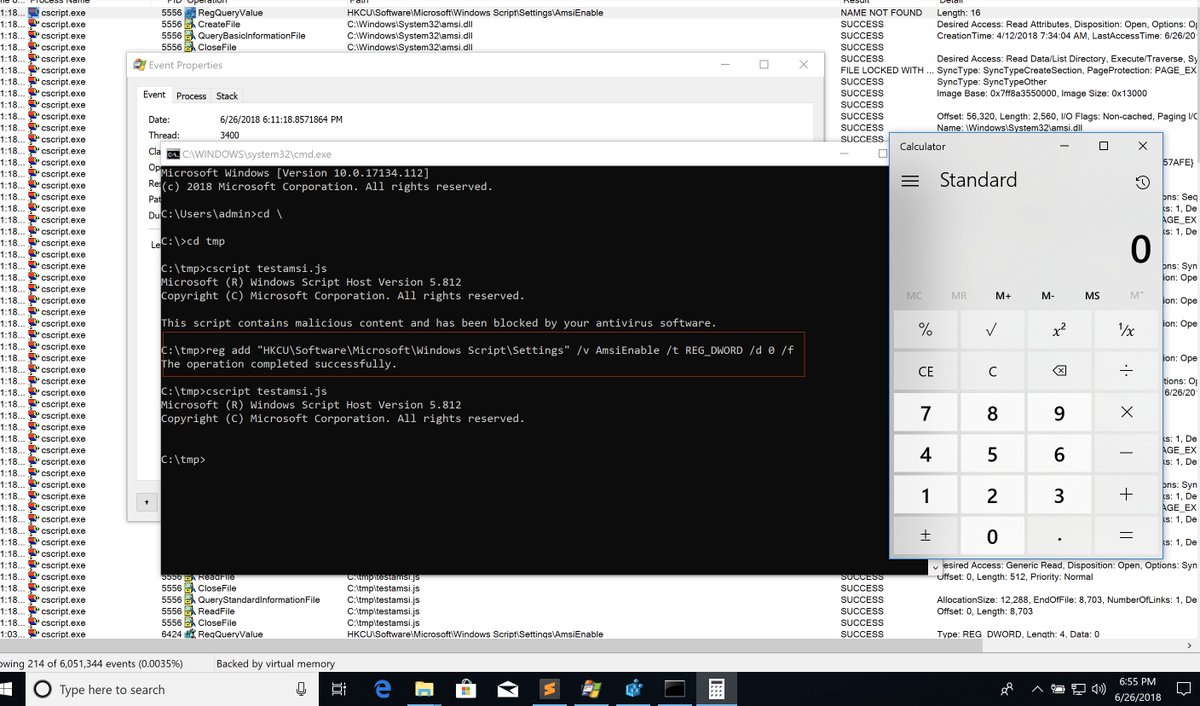Open File Explorer from the taskbar
Viewport: 1200px width, 706px height.
(424, 689)
